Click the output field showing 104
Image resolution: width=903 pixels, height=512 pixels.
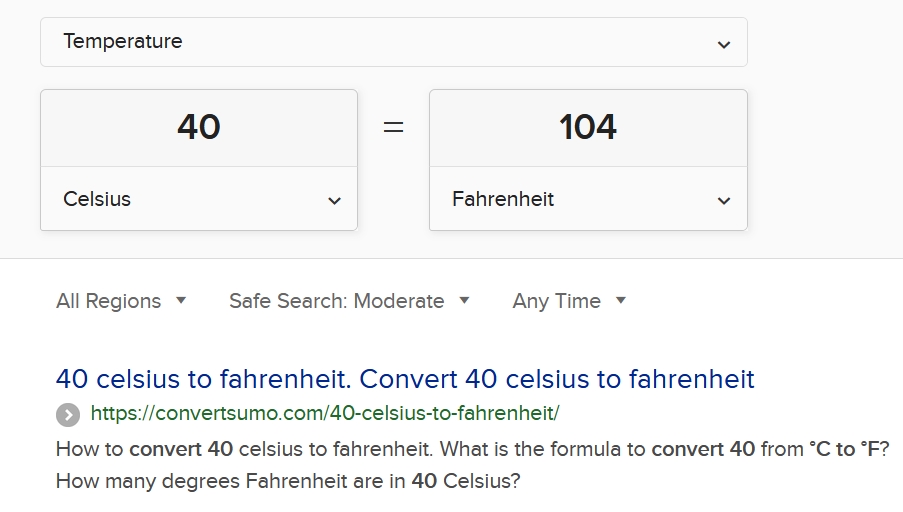(588, 128)
